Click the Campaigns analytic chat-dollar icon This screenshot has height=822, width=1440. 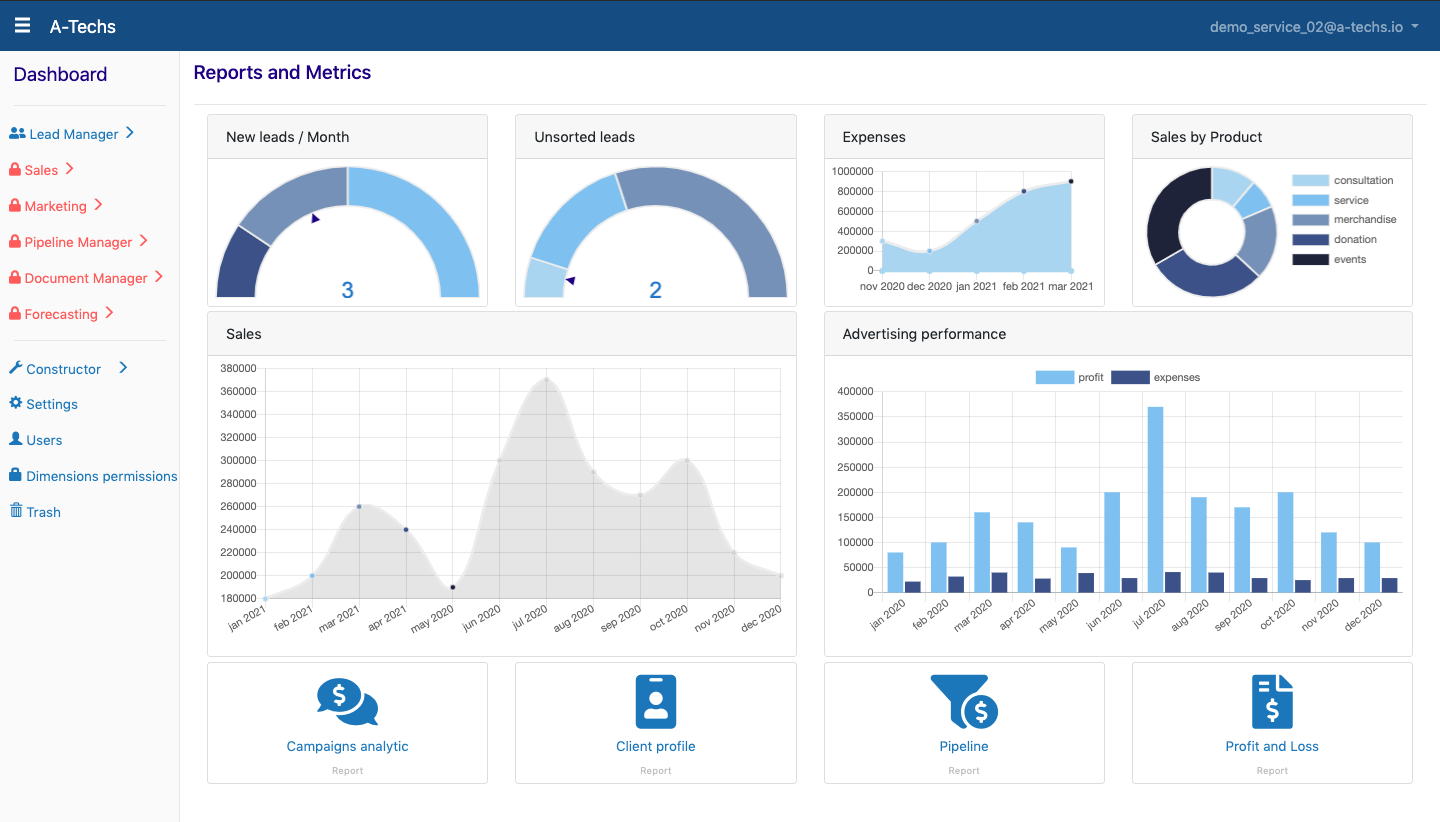pos(347,702)
